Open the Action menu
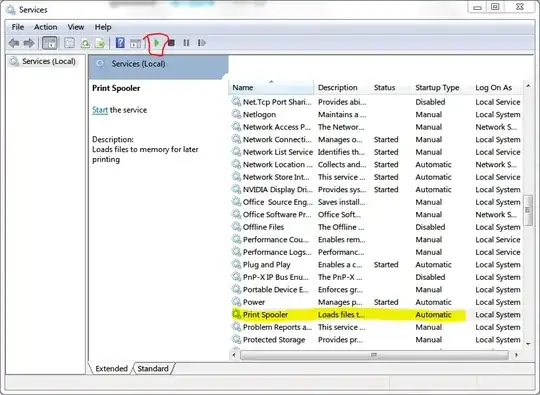 tap(45, 27)
